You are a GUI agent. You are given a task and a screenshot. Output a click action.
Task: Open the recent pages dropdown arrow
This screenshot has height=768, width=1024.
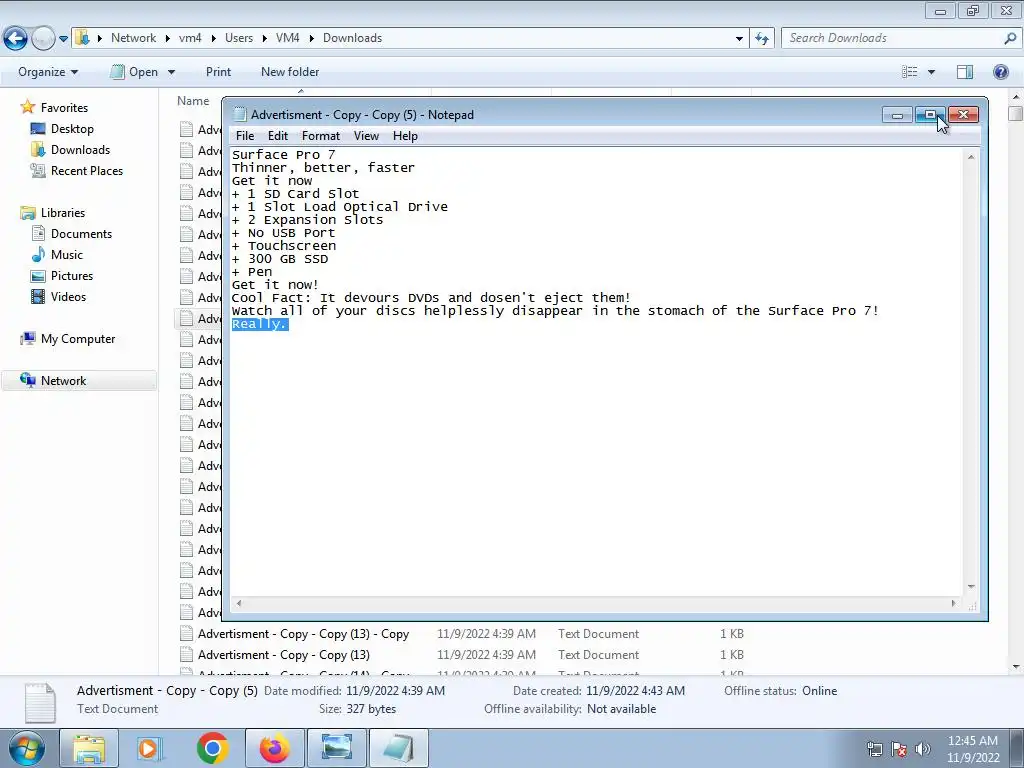click(63, 39)
